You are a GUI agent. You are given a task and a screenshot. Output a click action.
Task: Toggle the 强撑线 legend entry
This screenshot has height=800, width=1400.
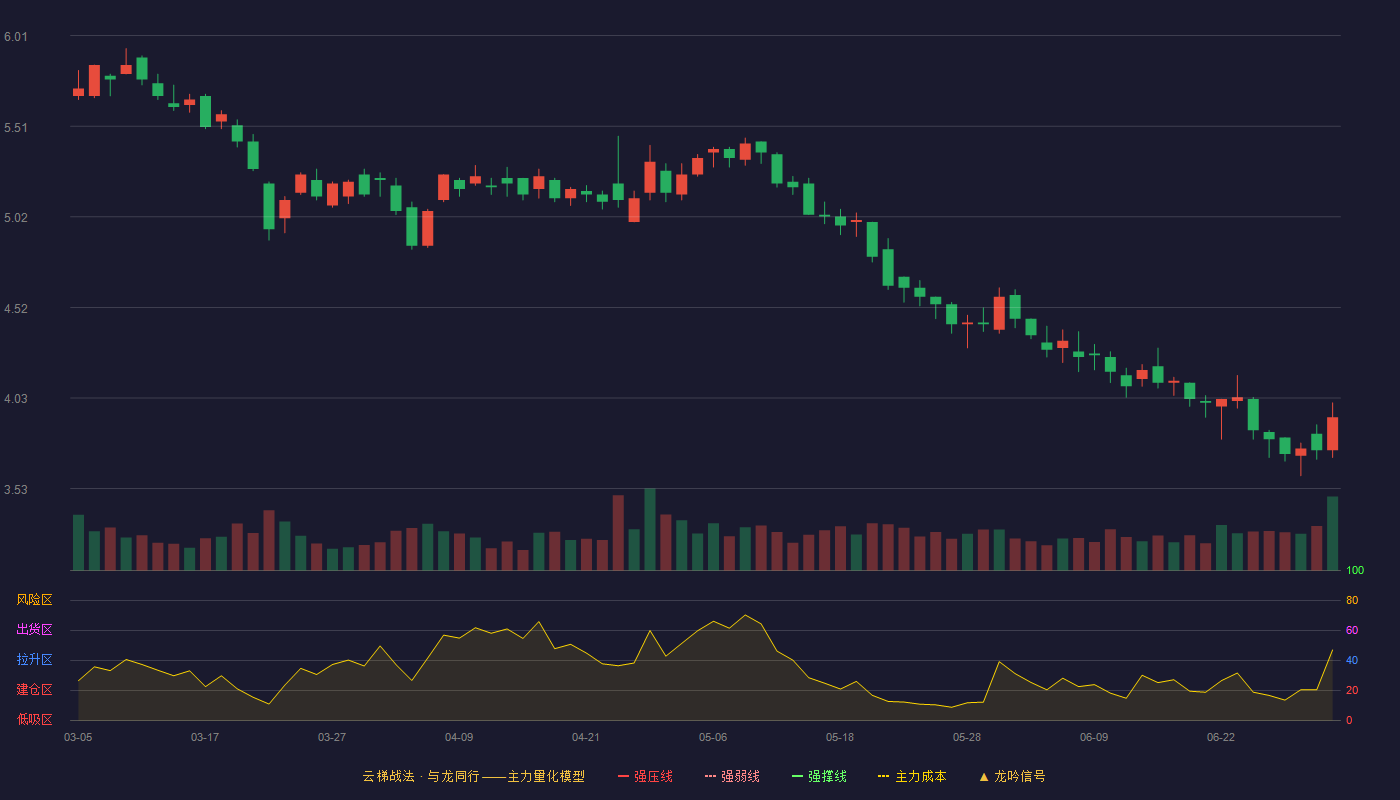(x=819, y=776)
